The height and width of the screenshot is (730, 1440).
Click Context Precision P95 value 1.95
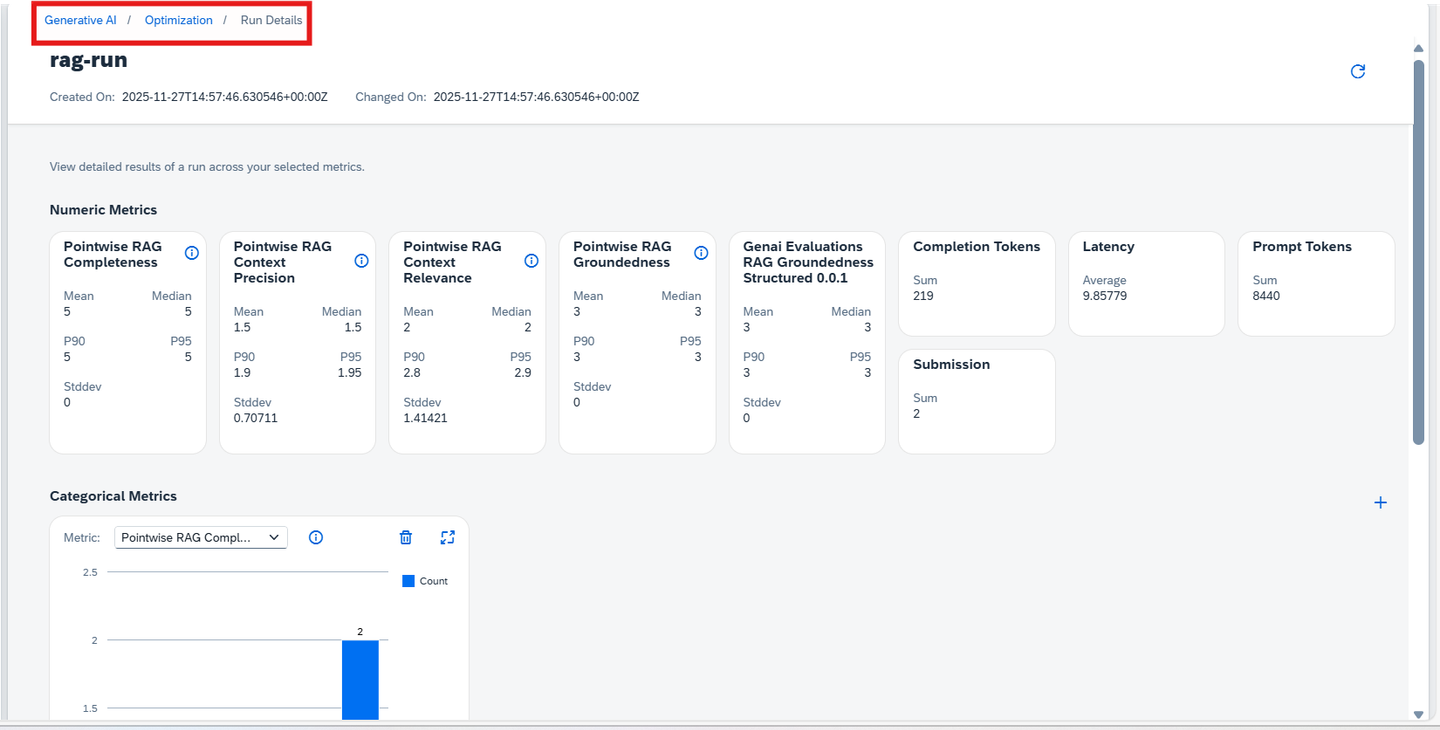(x=348, y=373)
